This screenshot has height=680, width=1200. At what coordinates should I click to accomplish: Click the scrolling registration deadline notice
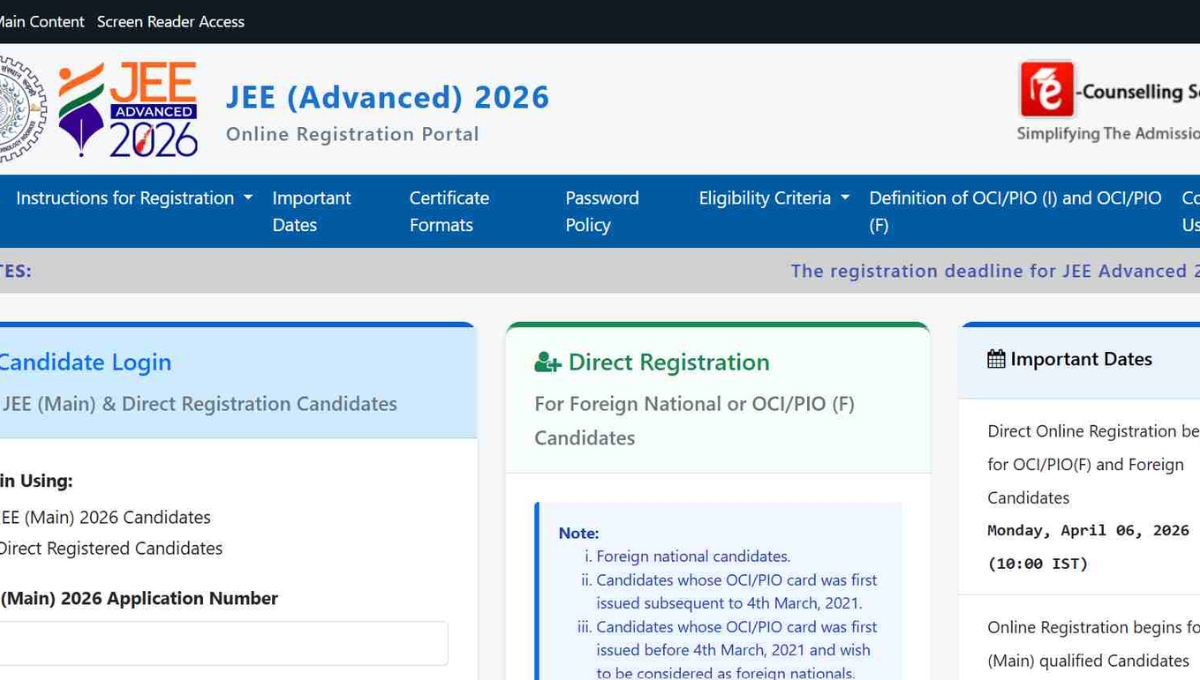click(x=995, y=271)
